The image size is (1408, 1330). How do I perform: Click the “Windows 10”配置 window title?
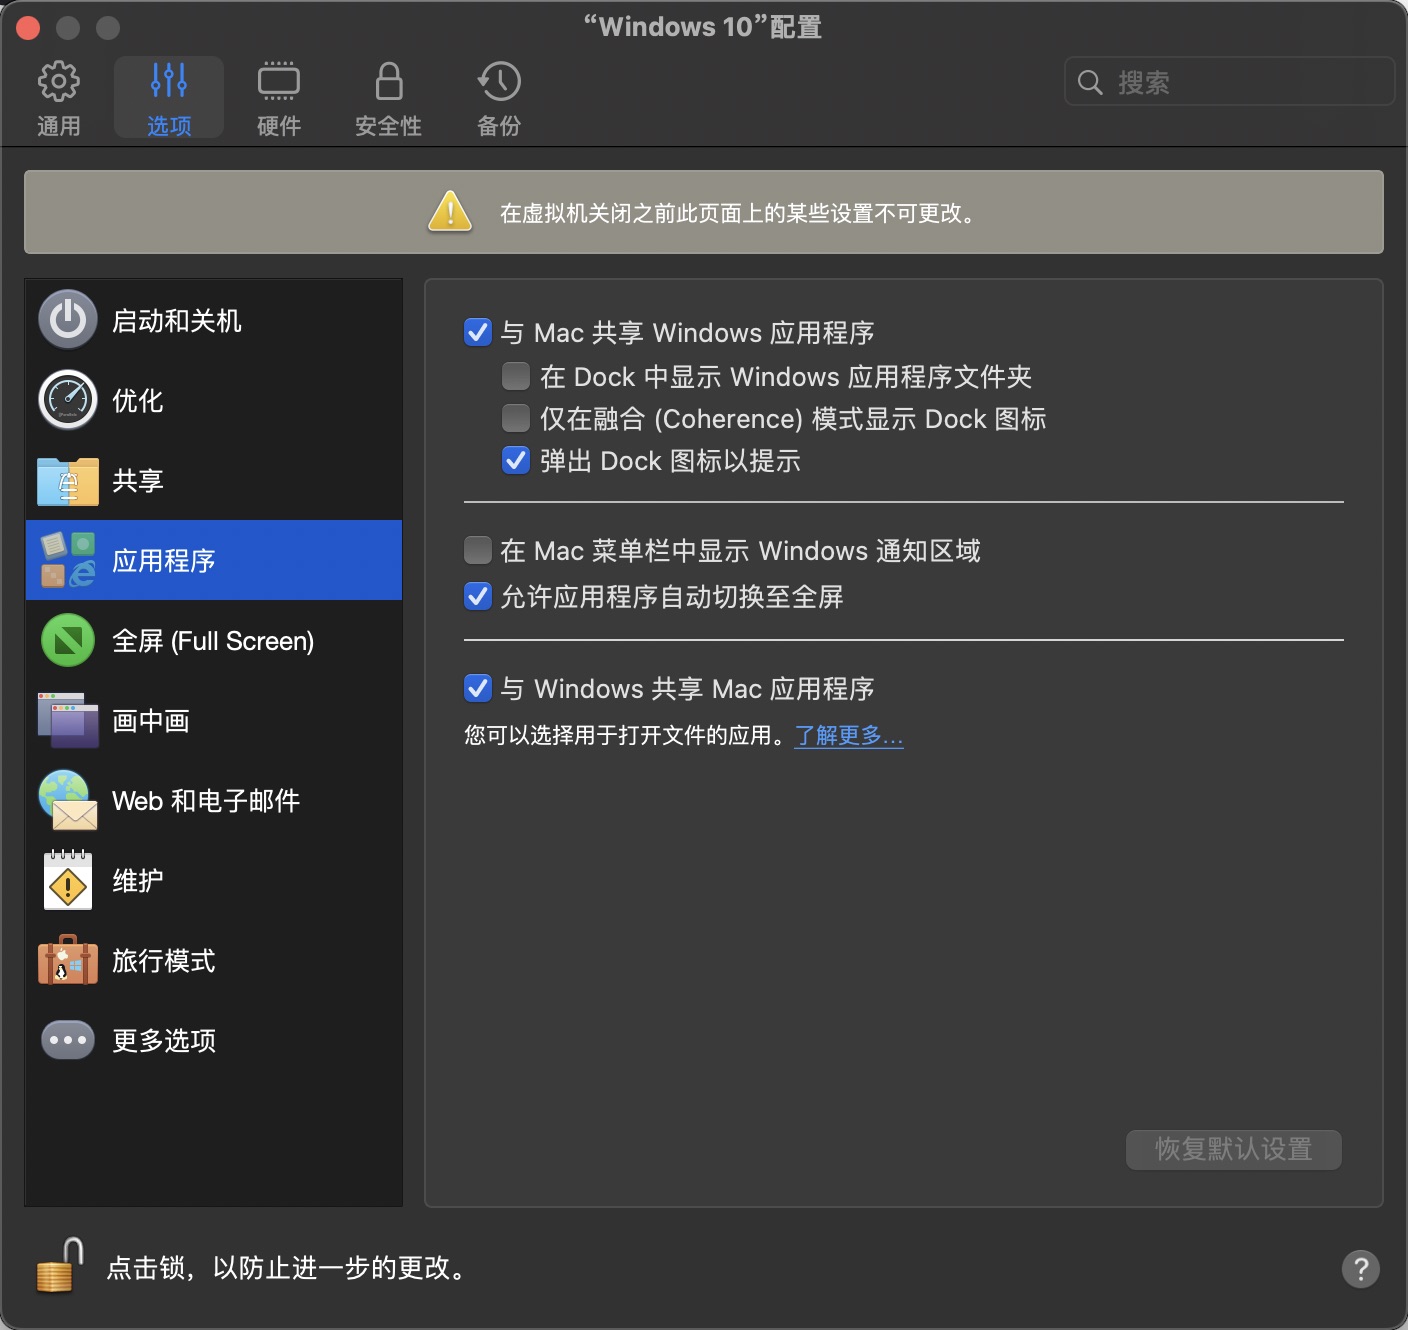703,27
